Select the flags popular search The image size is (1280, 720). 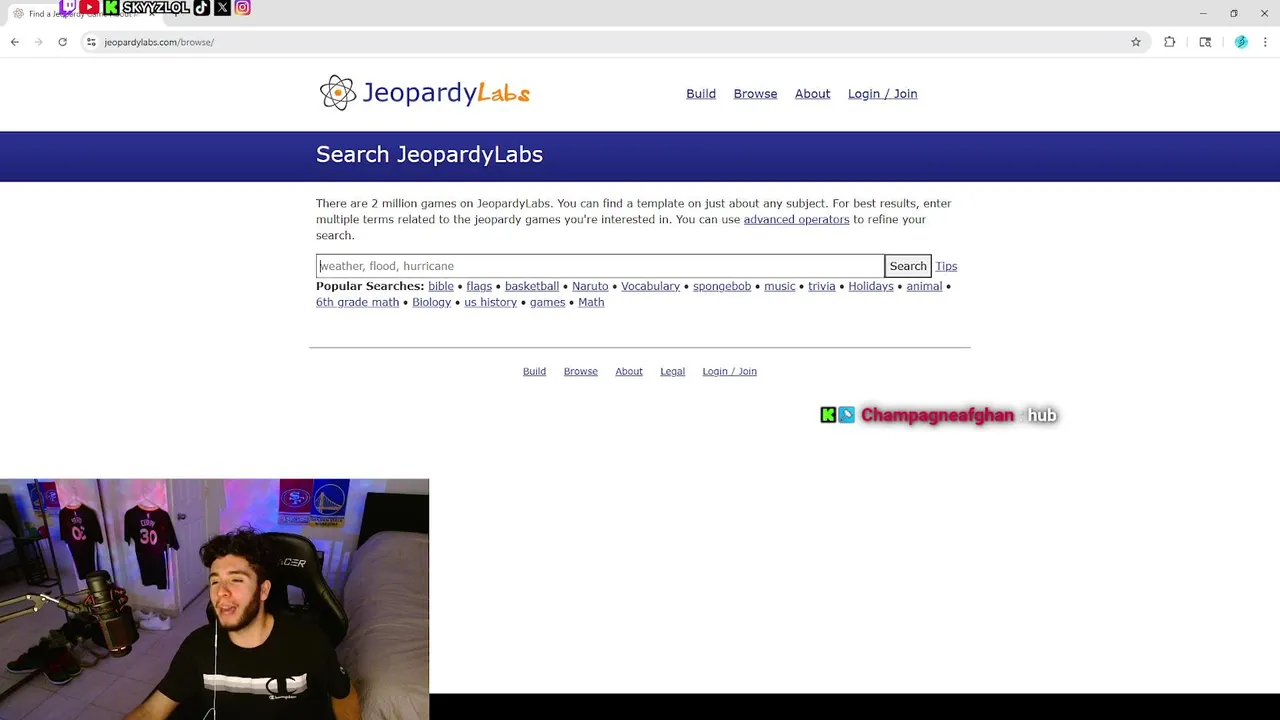[479, 286]
